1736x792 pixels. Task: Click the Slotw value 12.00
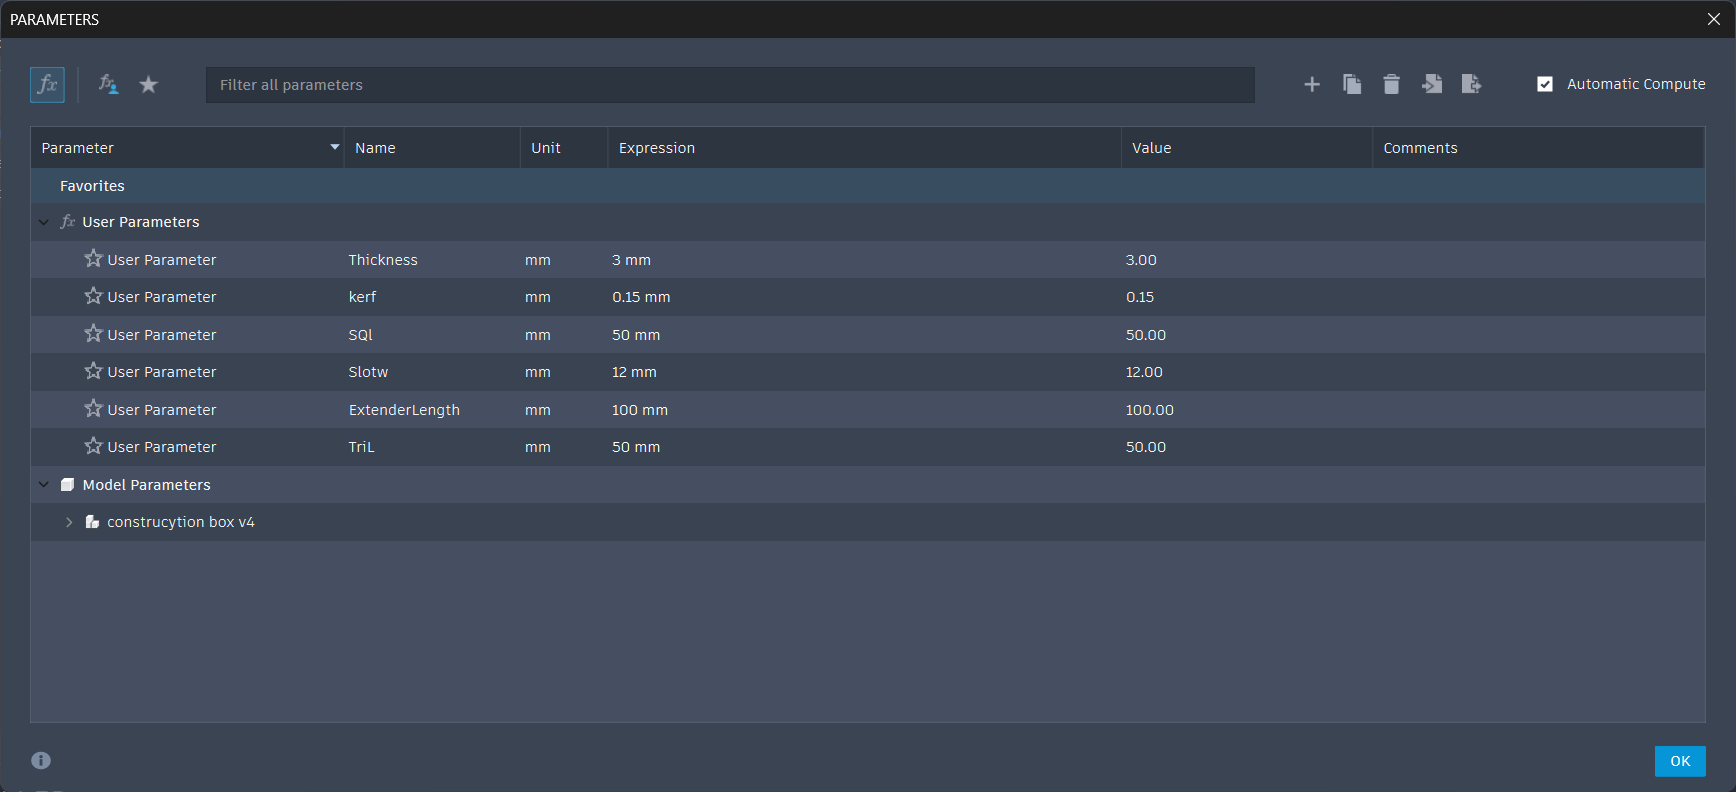1144,372
